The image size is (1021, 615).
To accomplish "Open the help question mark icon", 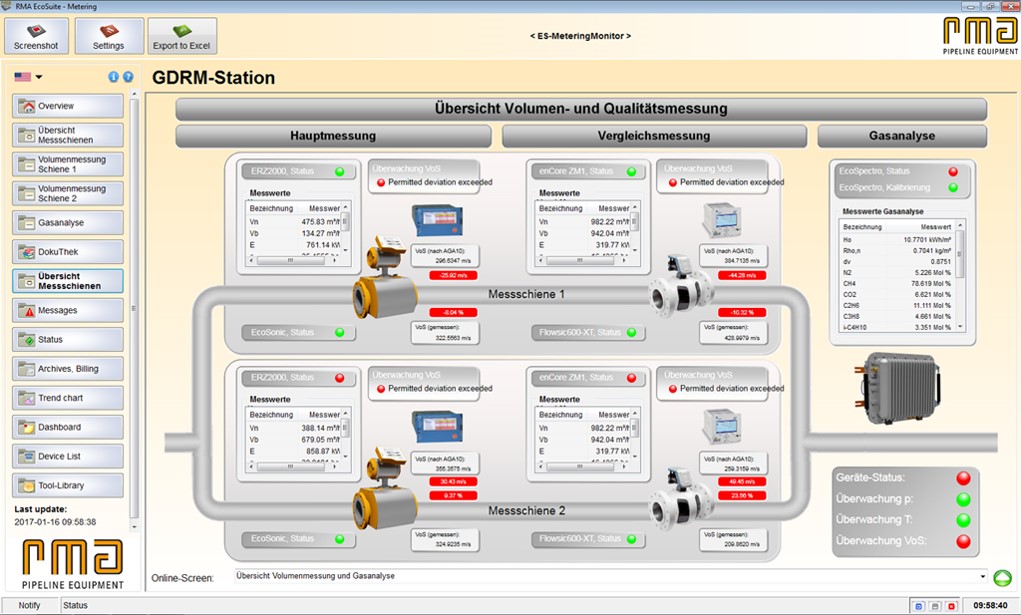I will pyautogui.click(x=128, y=77).
